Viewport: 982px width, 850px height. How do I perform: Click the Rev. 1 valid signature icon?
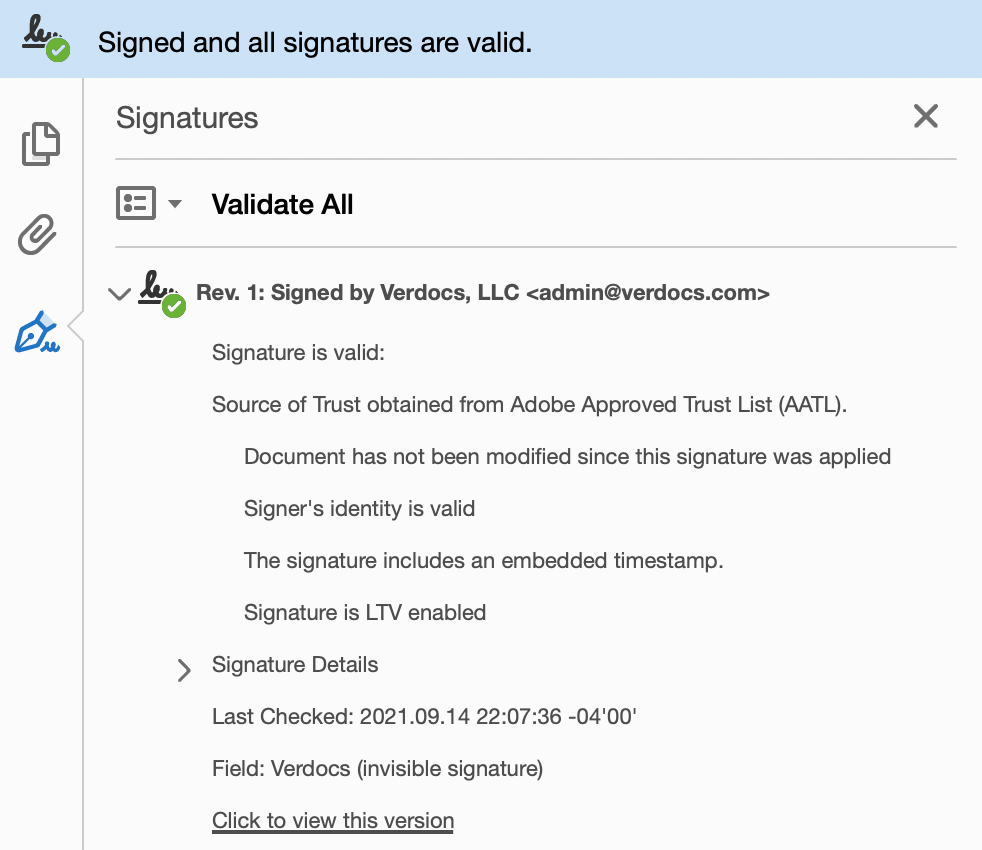(x=163, y=293)
